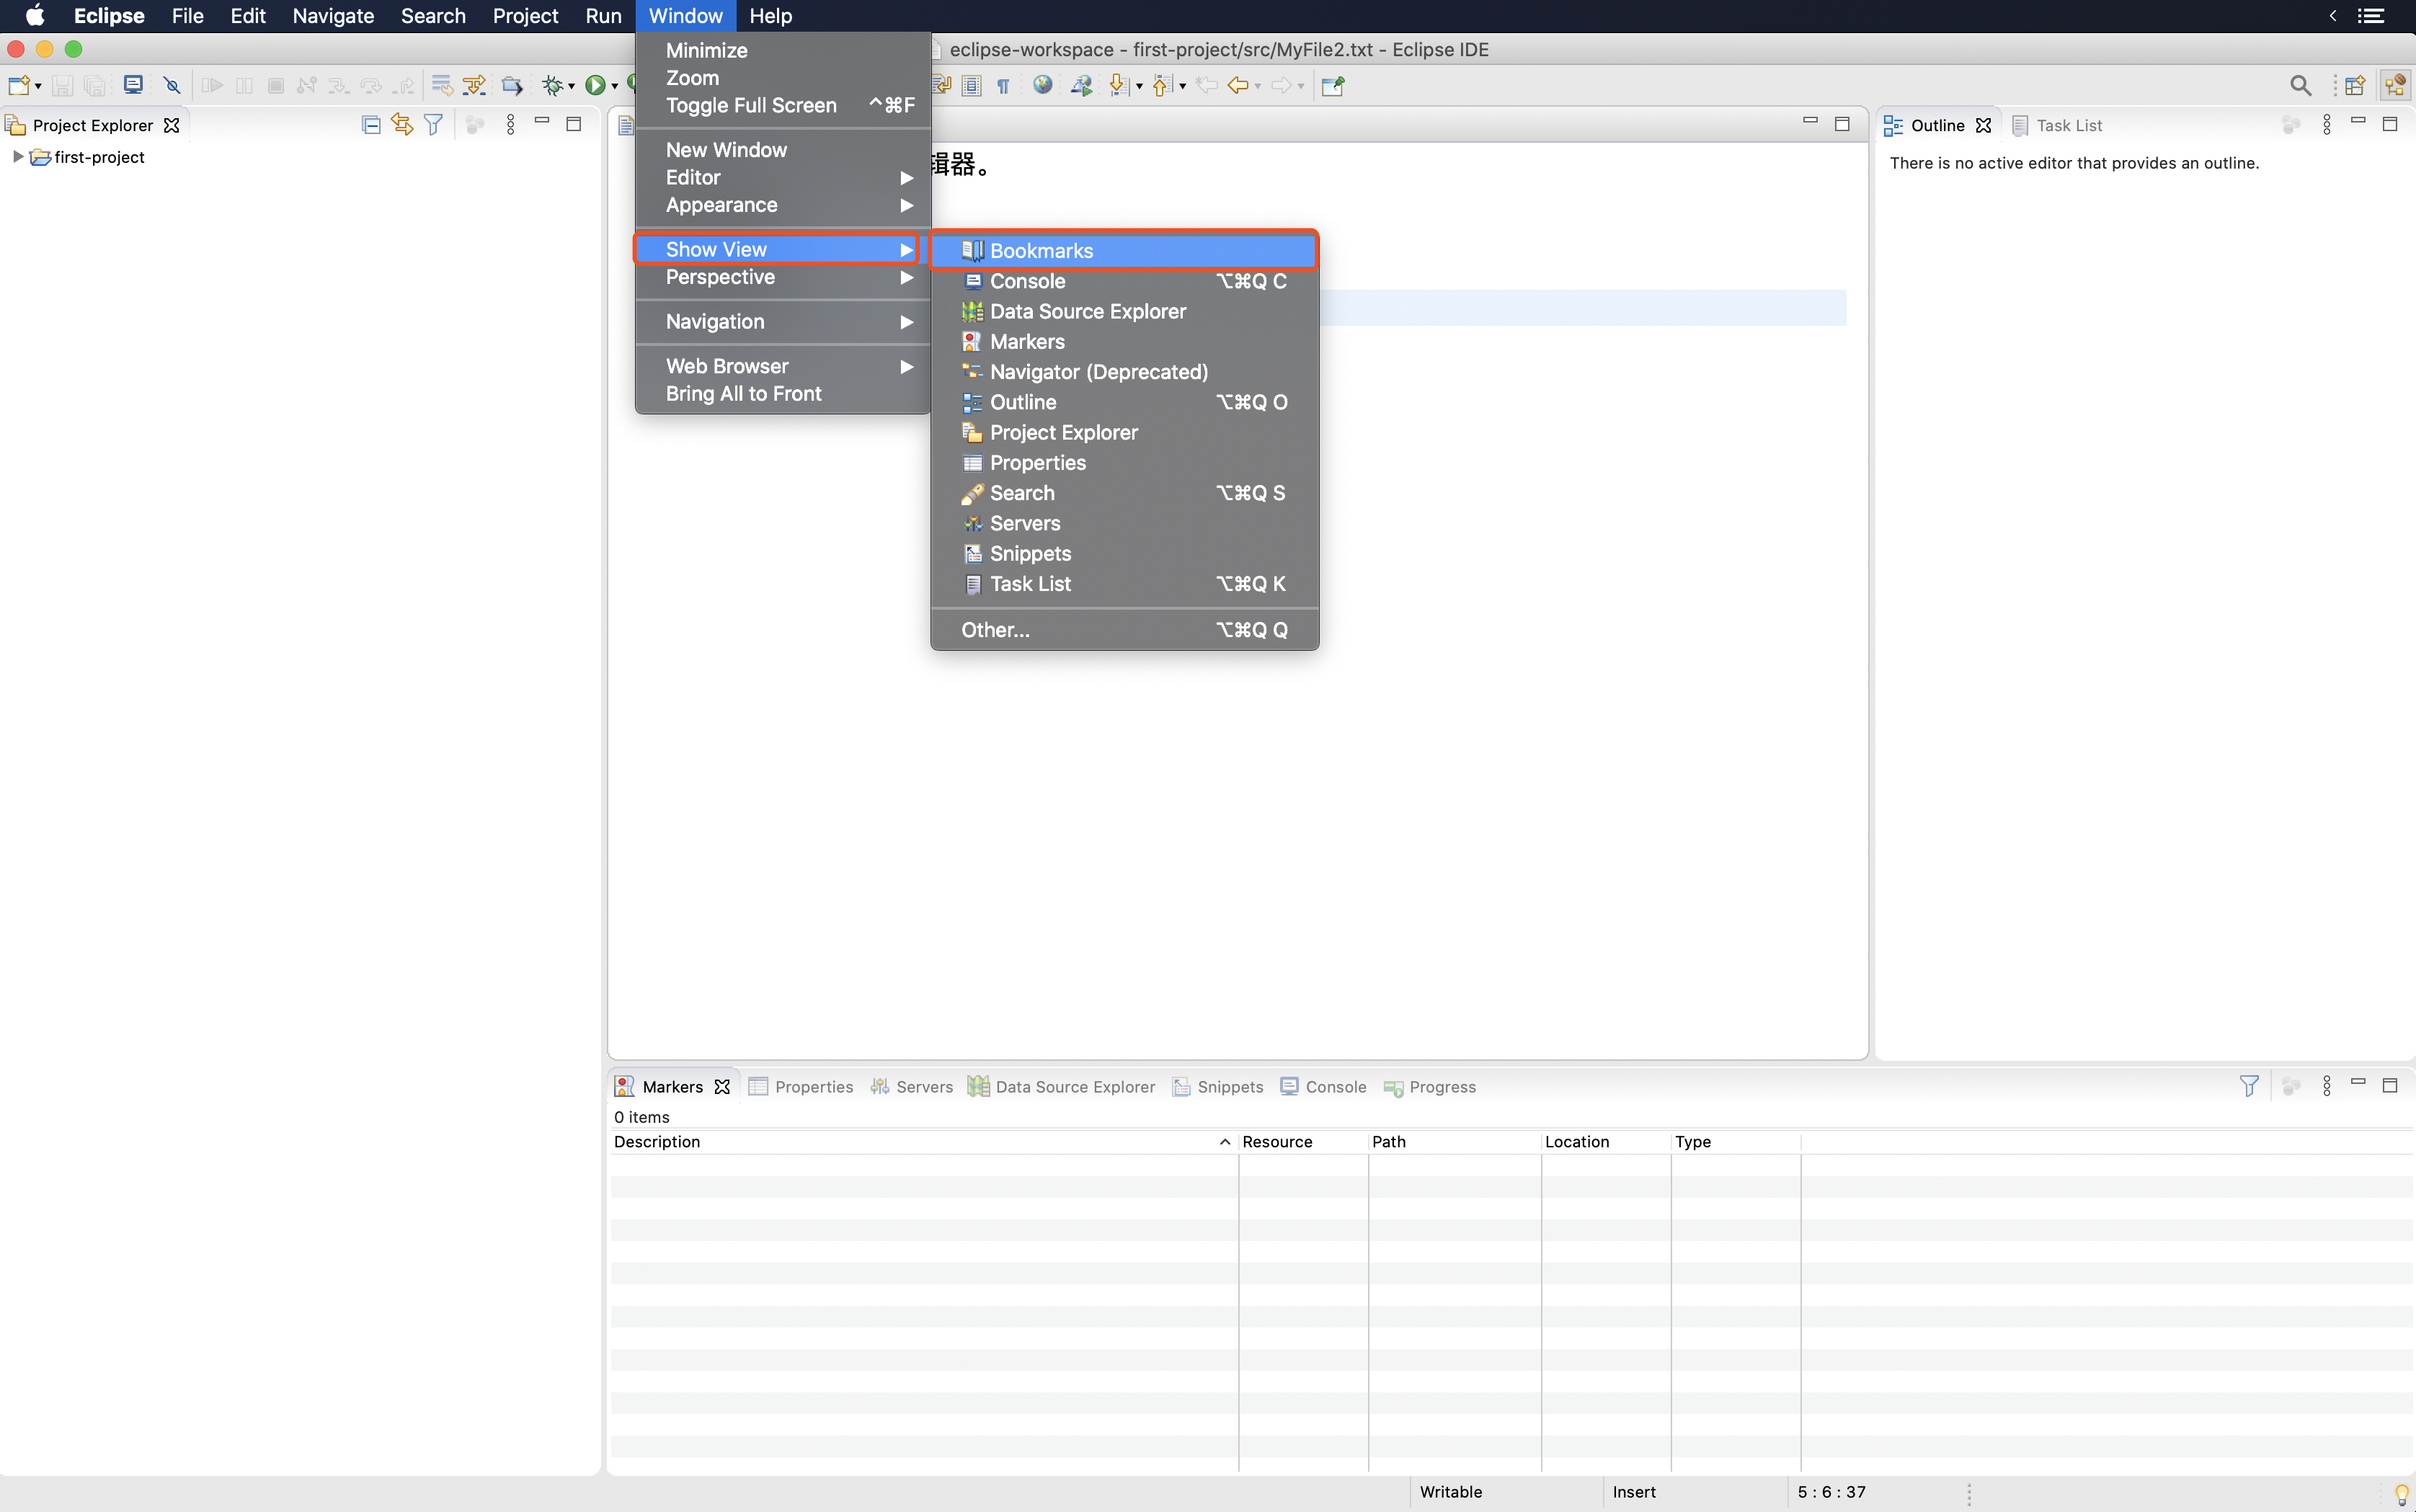Switch to bottom Progress tab

1430,1087
